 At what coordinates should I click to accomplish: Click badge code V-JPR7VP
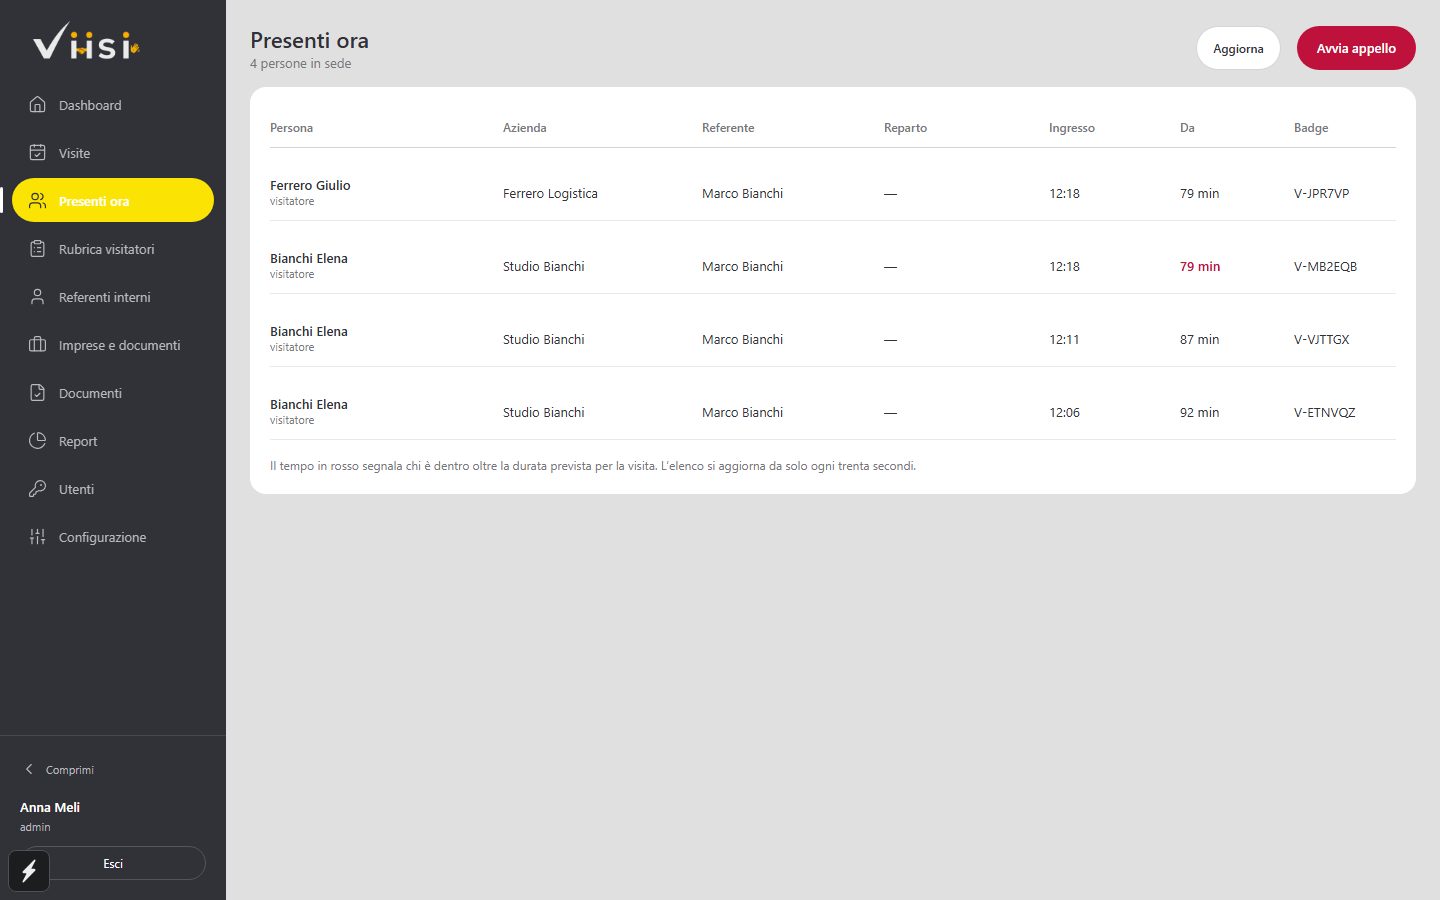[x=1321, y=193]
